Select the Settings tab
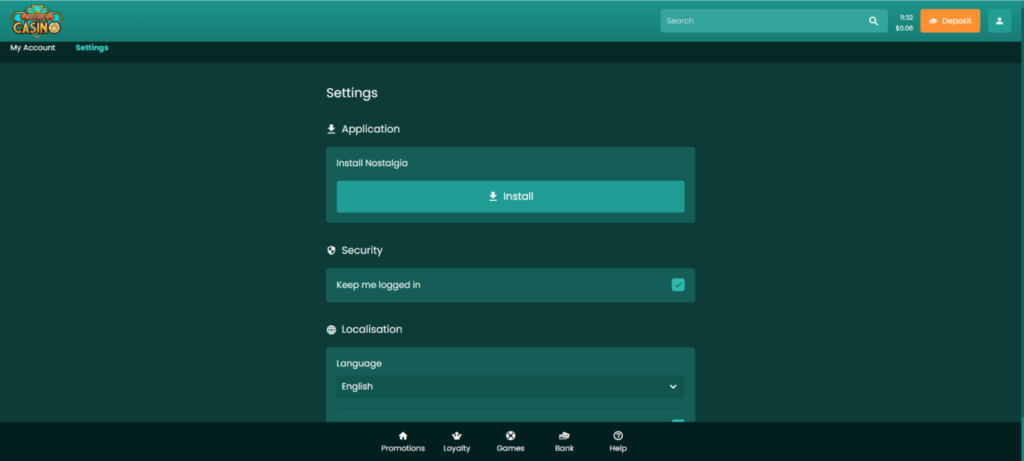This screenshot has height=461, width=1024. coord(92,48)
